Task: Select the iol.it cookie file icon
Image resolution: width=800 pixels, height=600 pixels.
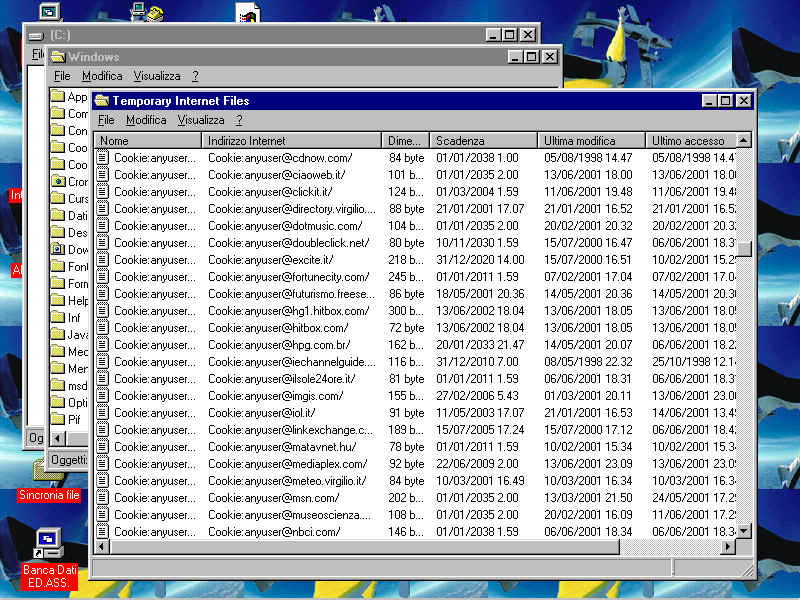Action: tap(103, 413)
